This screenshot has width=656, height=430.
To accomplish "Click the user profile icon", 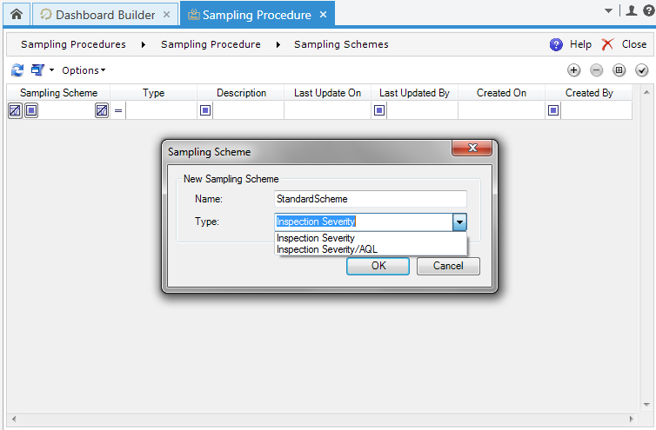I will (x=631, y=10).
